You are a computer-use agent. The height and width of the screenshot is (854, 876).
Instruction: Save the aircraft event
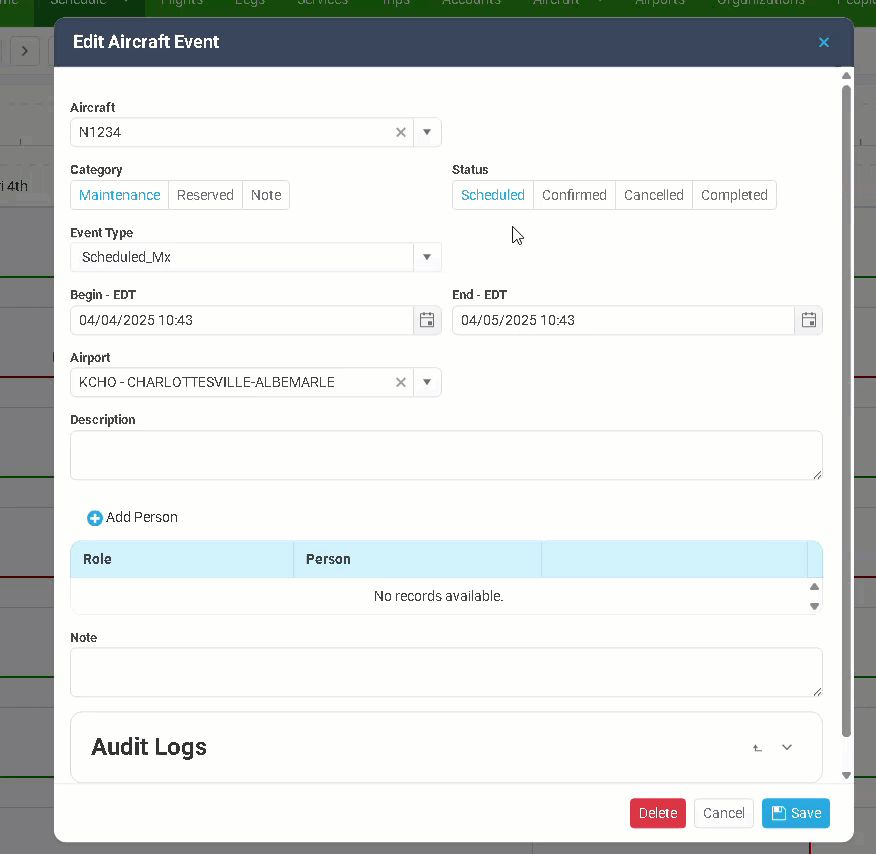(x=796, y=813)
